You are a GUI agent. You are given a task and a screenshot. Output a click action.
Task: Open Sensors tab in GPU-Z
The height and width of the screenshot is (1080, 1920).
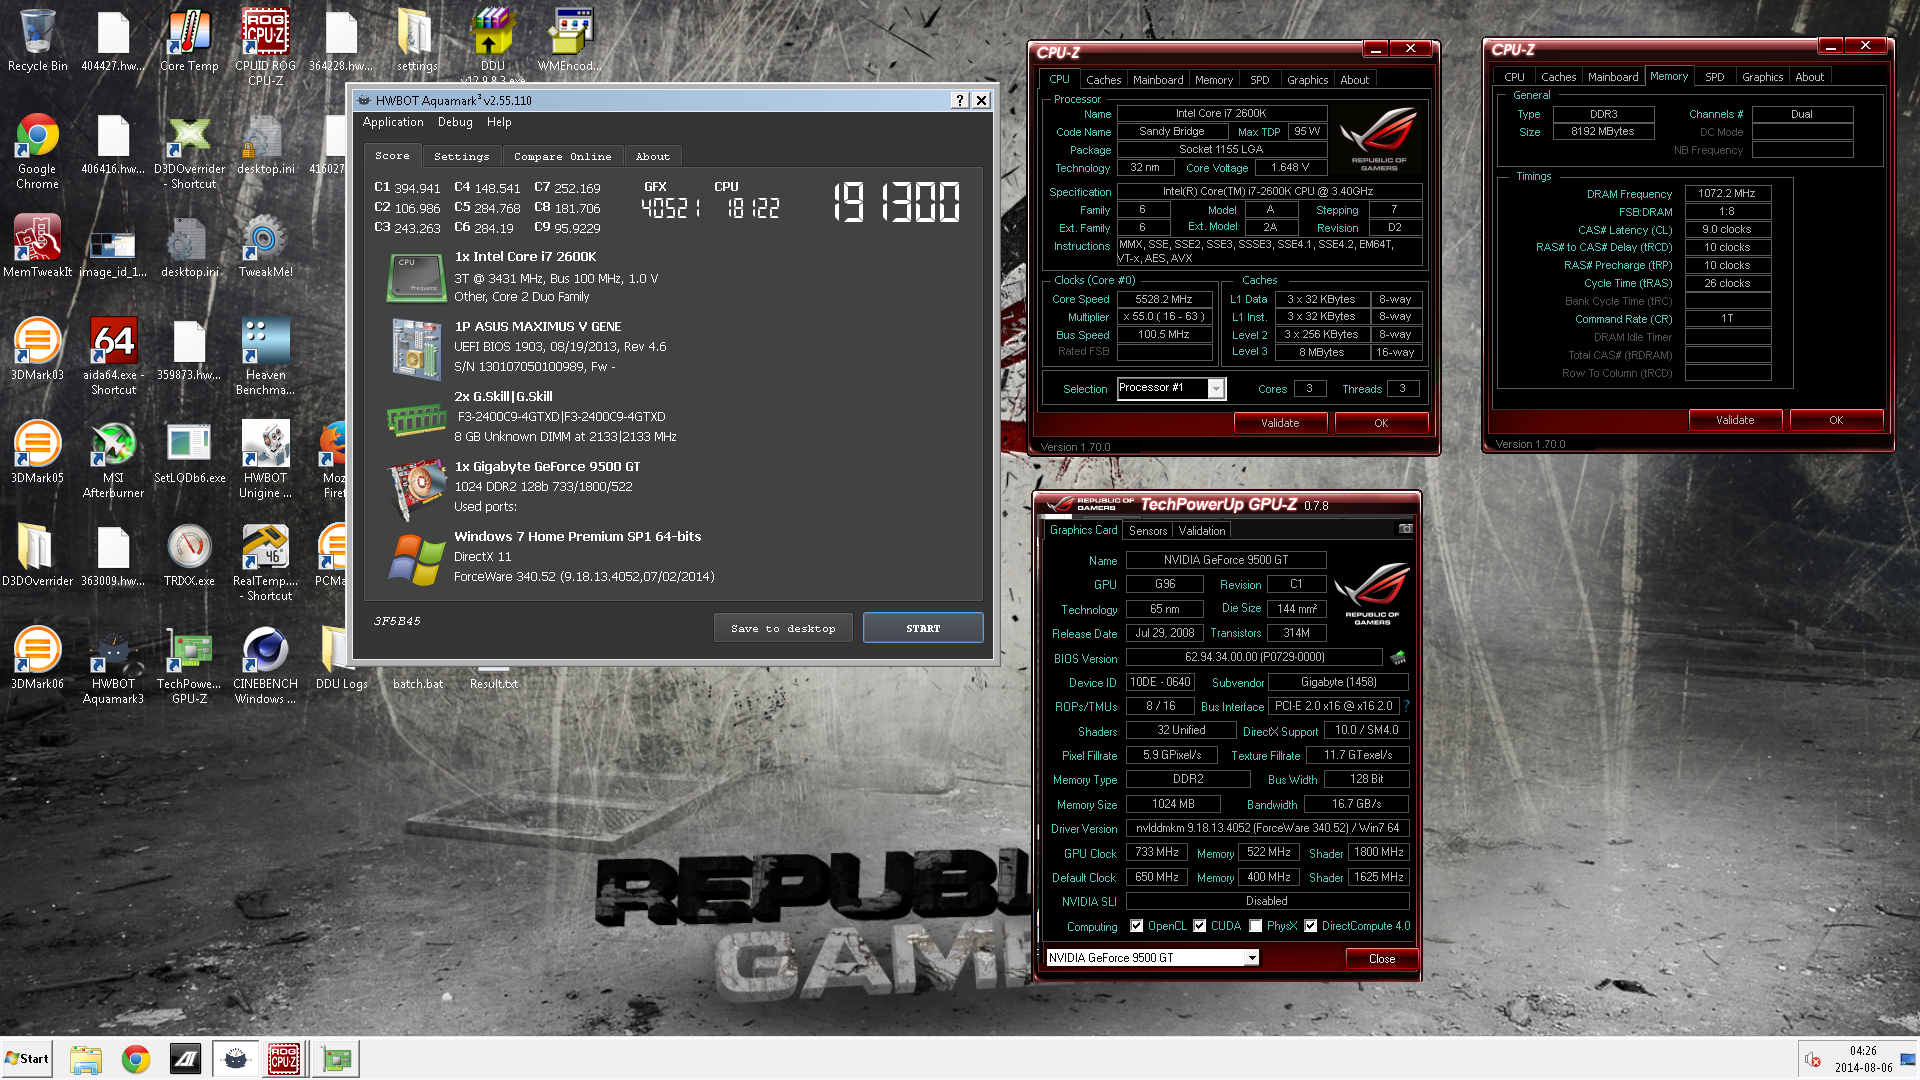click(1147, 531)
